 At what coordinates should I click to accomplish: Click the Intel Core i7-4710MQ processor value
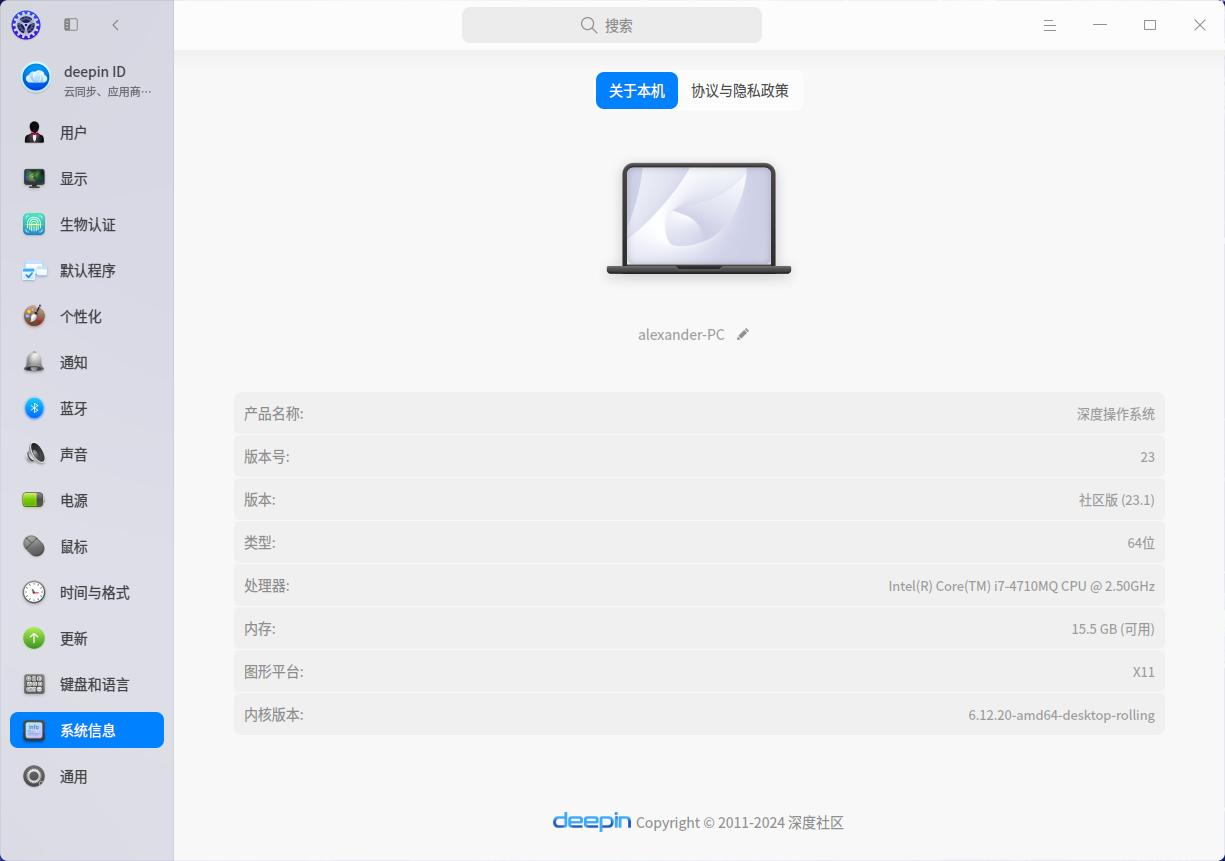(x=1022, y=585)
